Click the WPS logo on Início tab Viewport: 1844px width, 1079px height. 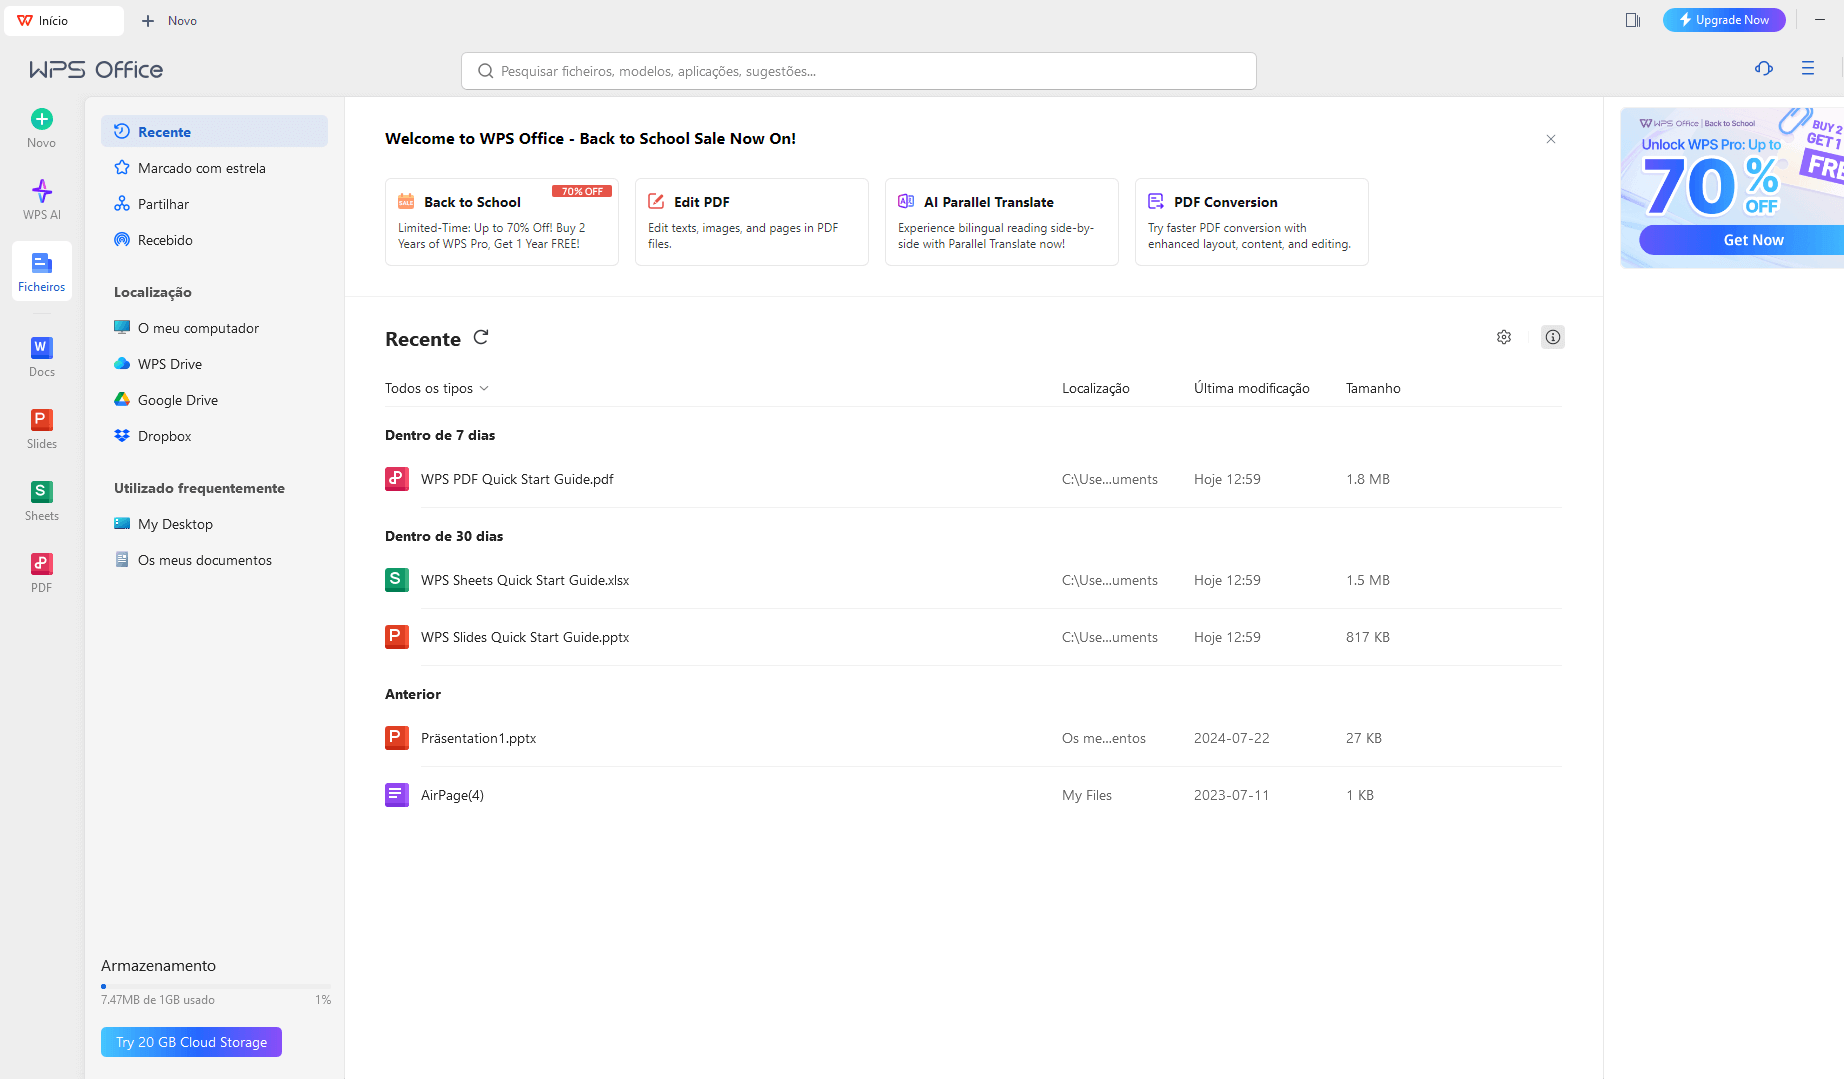[x=25, y=20]
